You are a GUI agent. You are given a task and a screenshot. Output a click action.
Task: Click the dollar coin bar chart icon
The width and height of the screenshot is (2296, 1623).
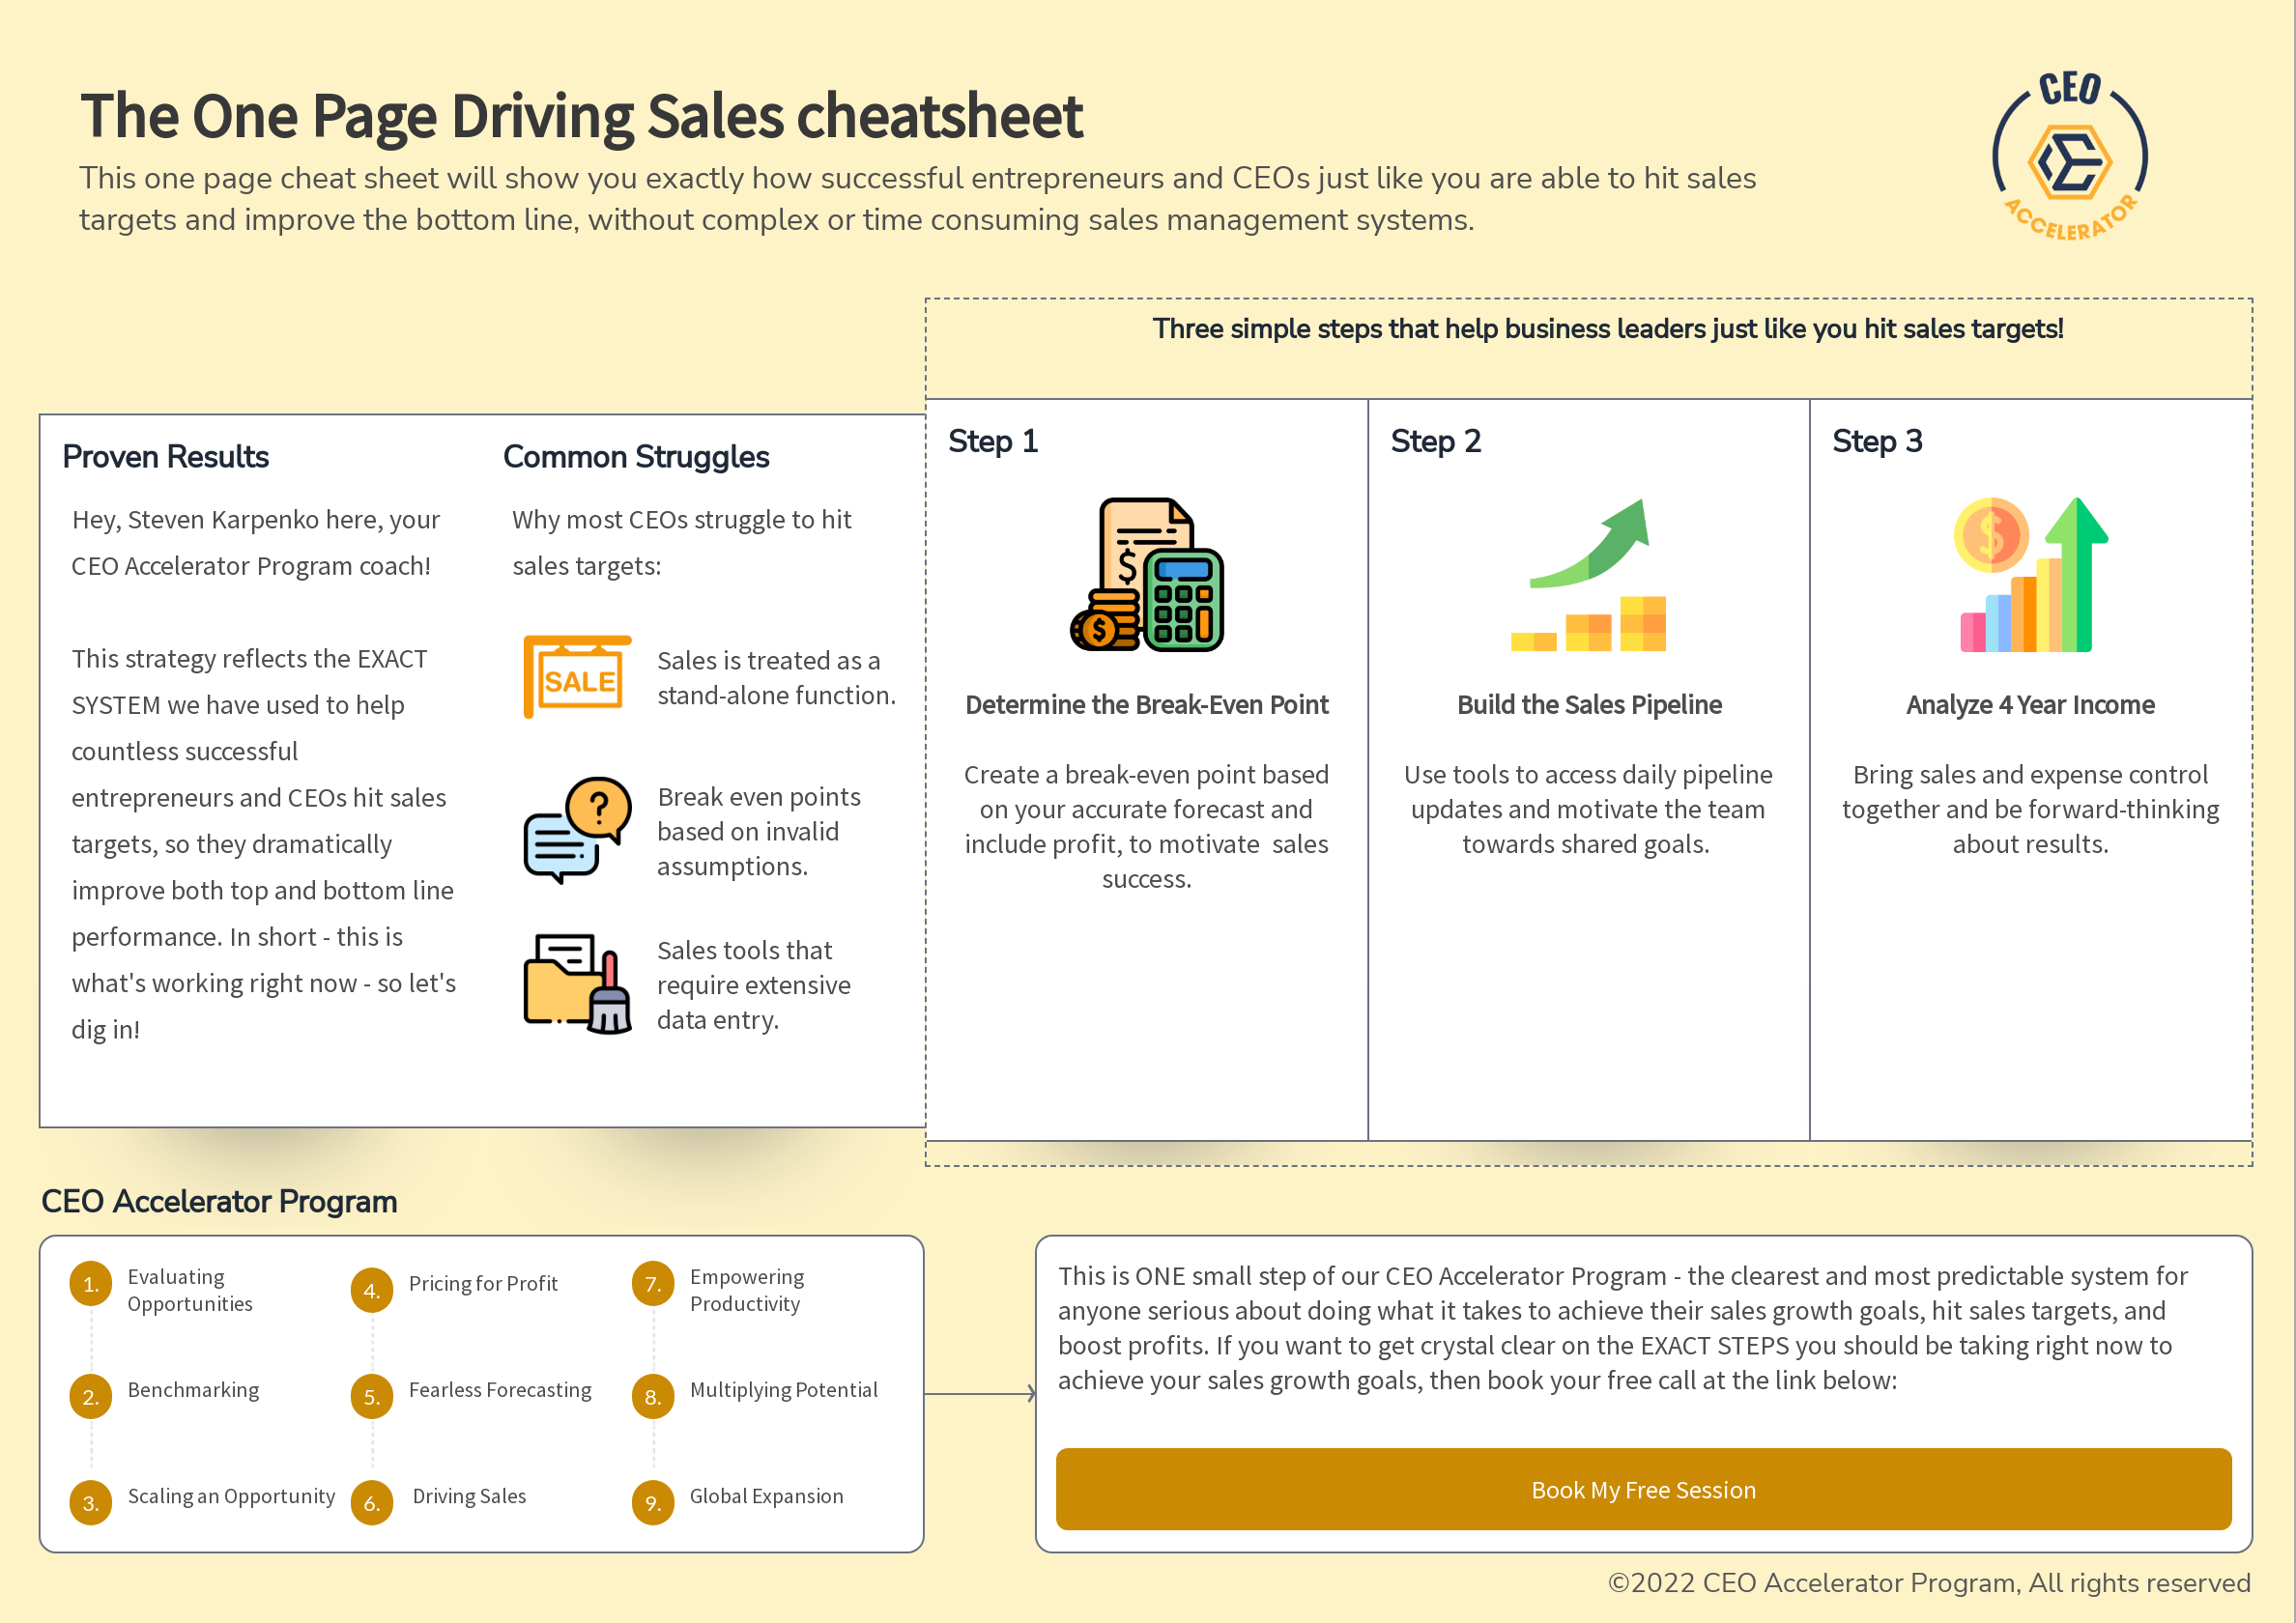[x=2031, y=575]
